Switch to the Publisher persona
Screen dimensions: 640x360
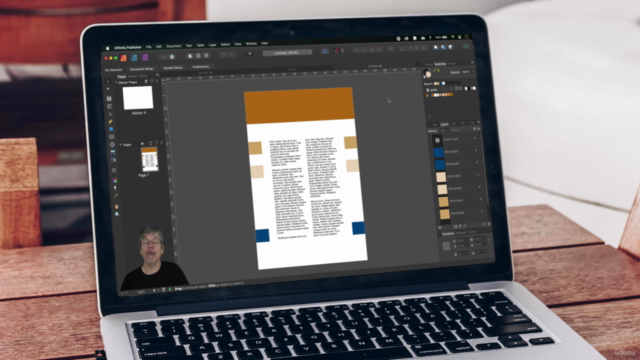click(123, 58)
